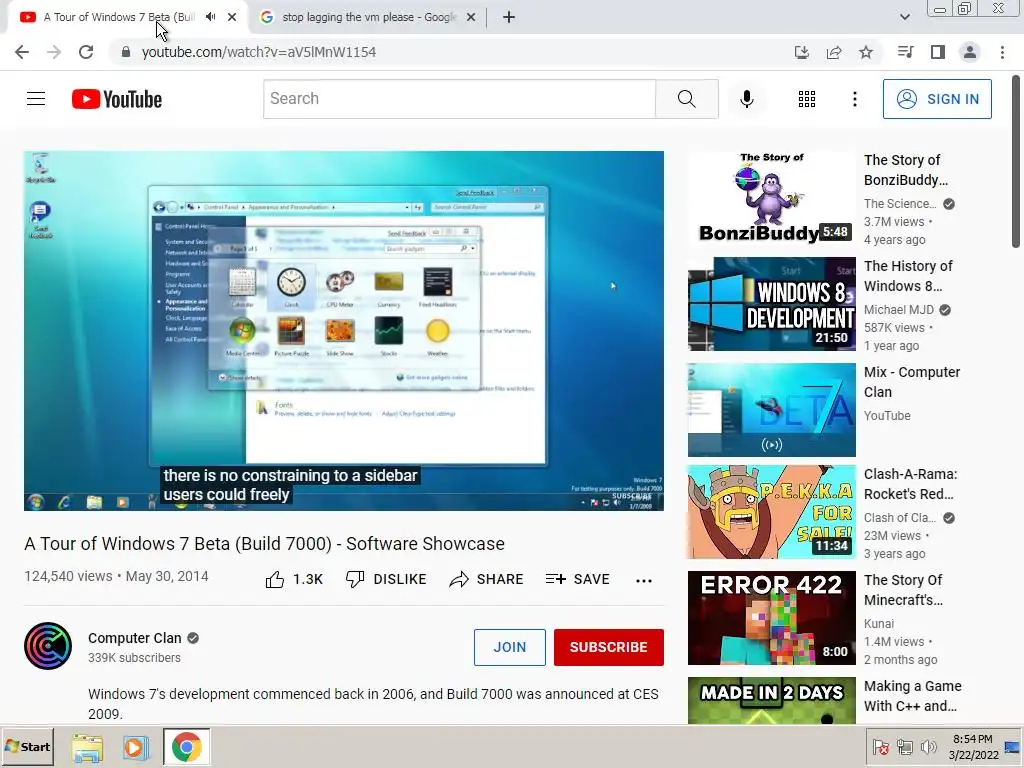This screenshot has height=768, width=1024.
Task: Open Clash-A-Rama P.E.K.K.A thumbnail
Action: [771, 511]
